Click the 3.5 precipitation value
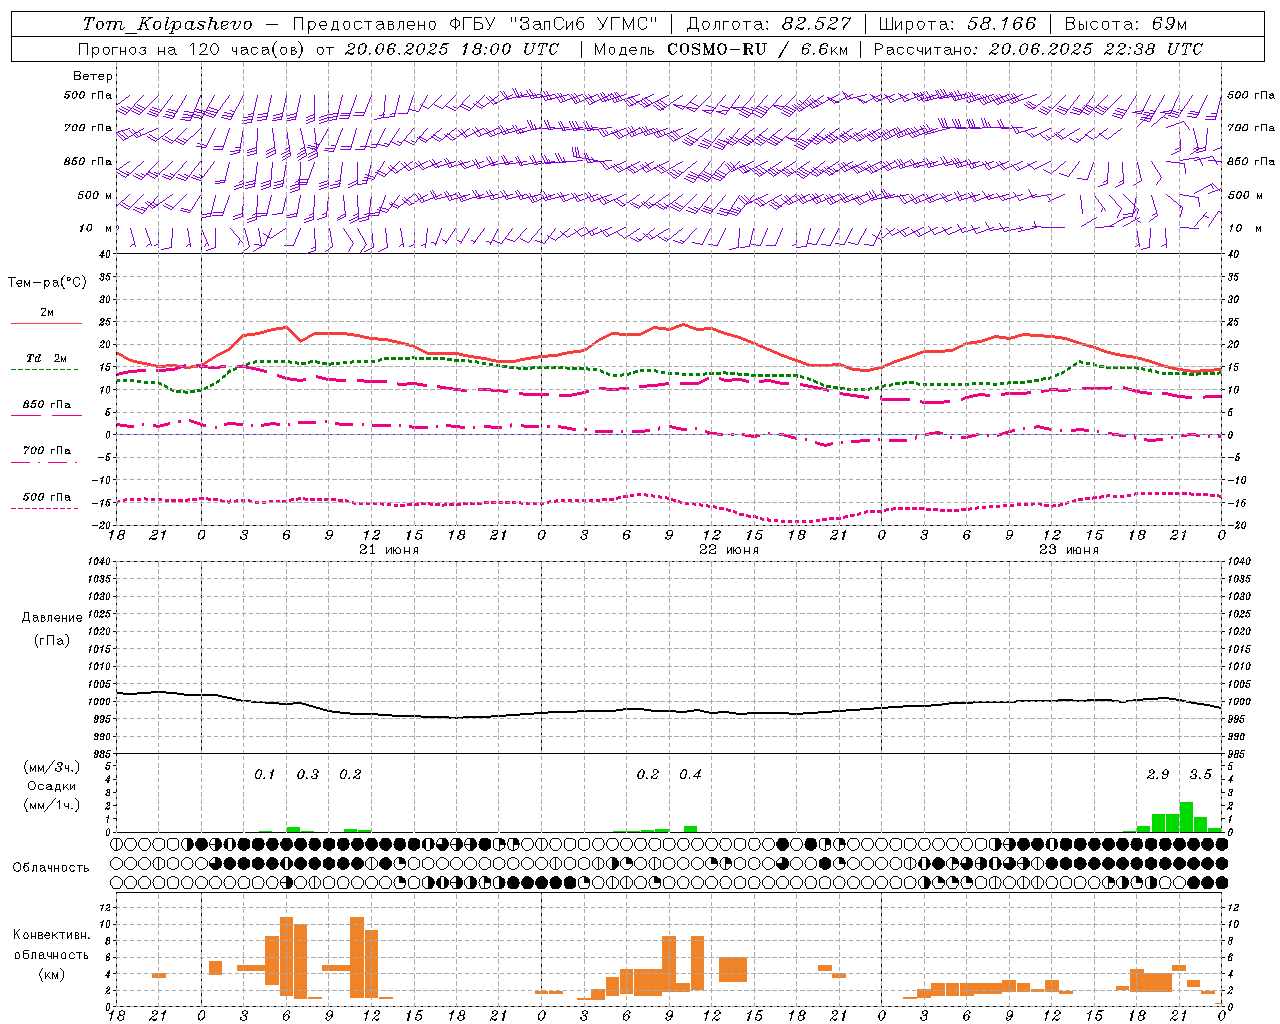 [1200, 775]
